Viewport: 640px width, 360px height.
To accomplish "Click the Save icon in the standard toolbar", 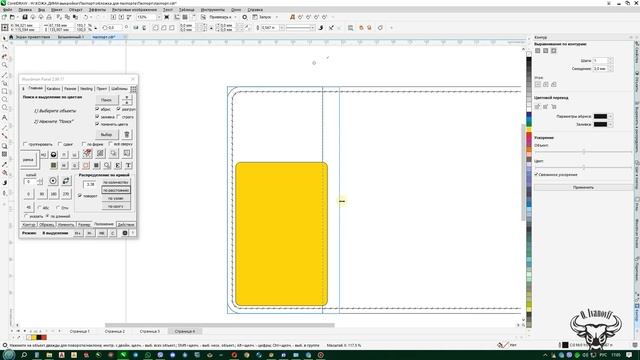I will (25, 17).
